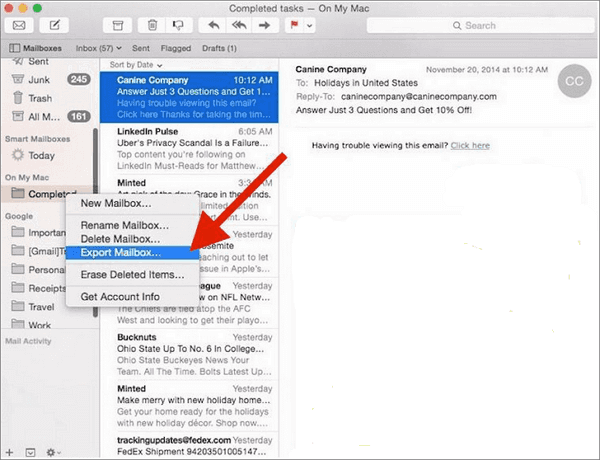The width and height of the screenshot is (600, 460).
Task: Select the Trash mailbox in sidebar
Action: [x=48, y=98]
